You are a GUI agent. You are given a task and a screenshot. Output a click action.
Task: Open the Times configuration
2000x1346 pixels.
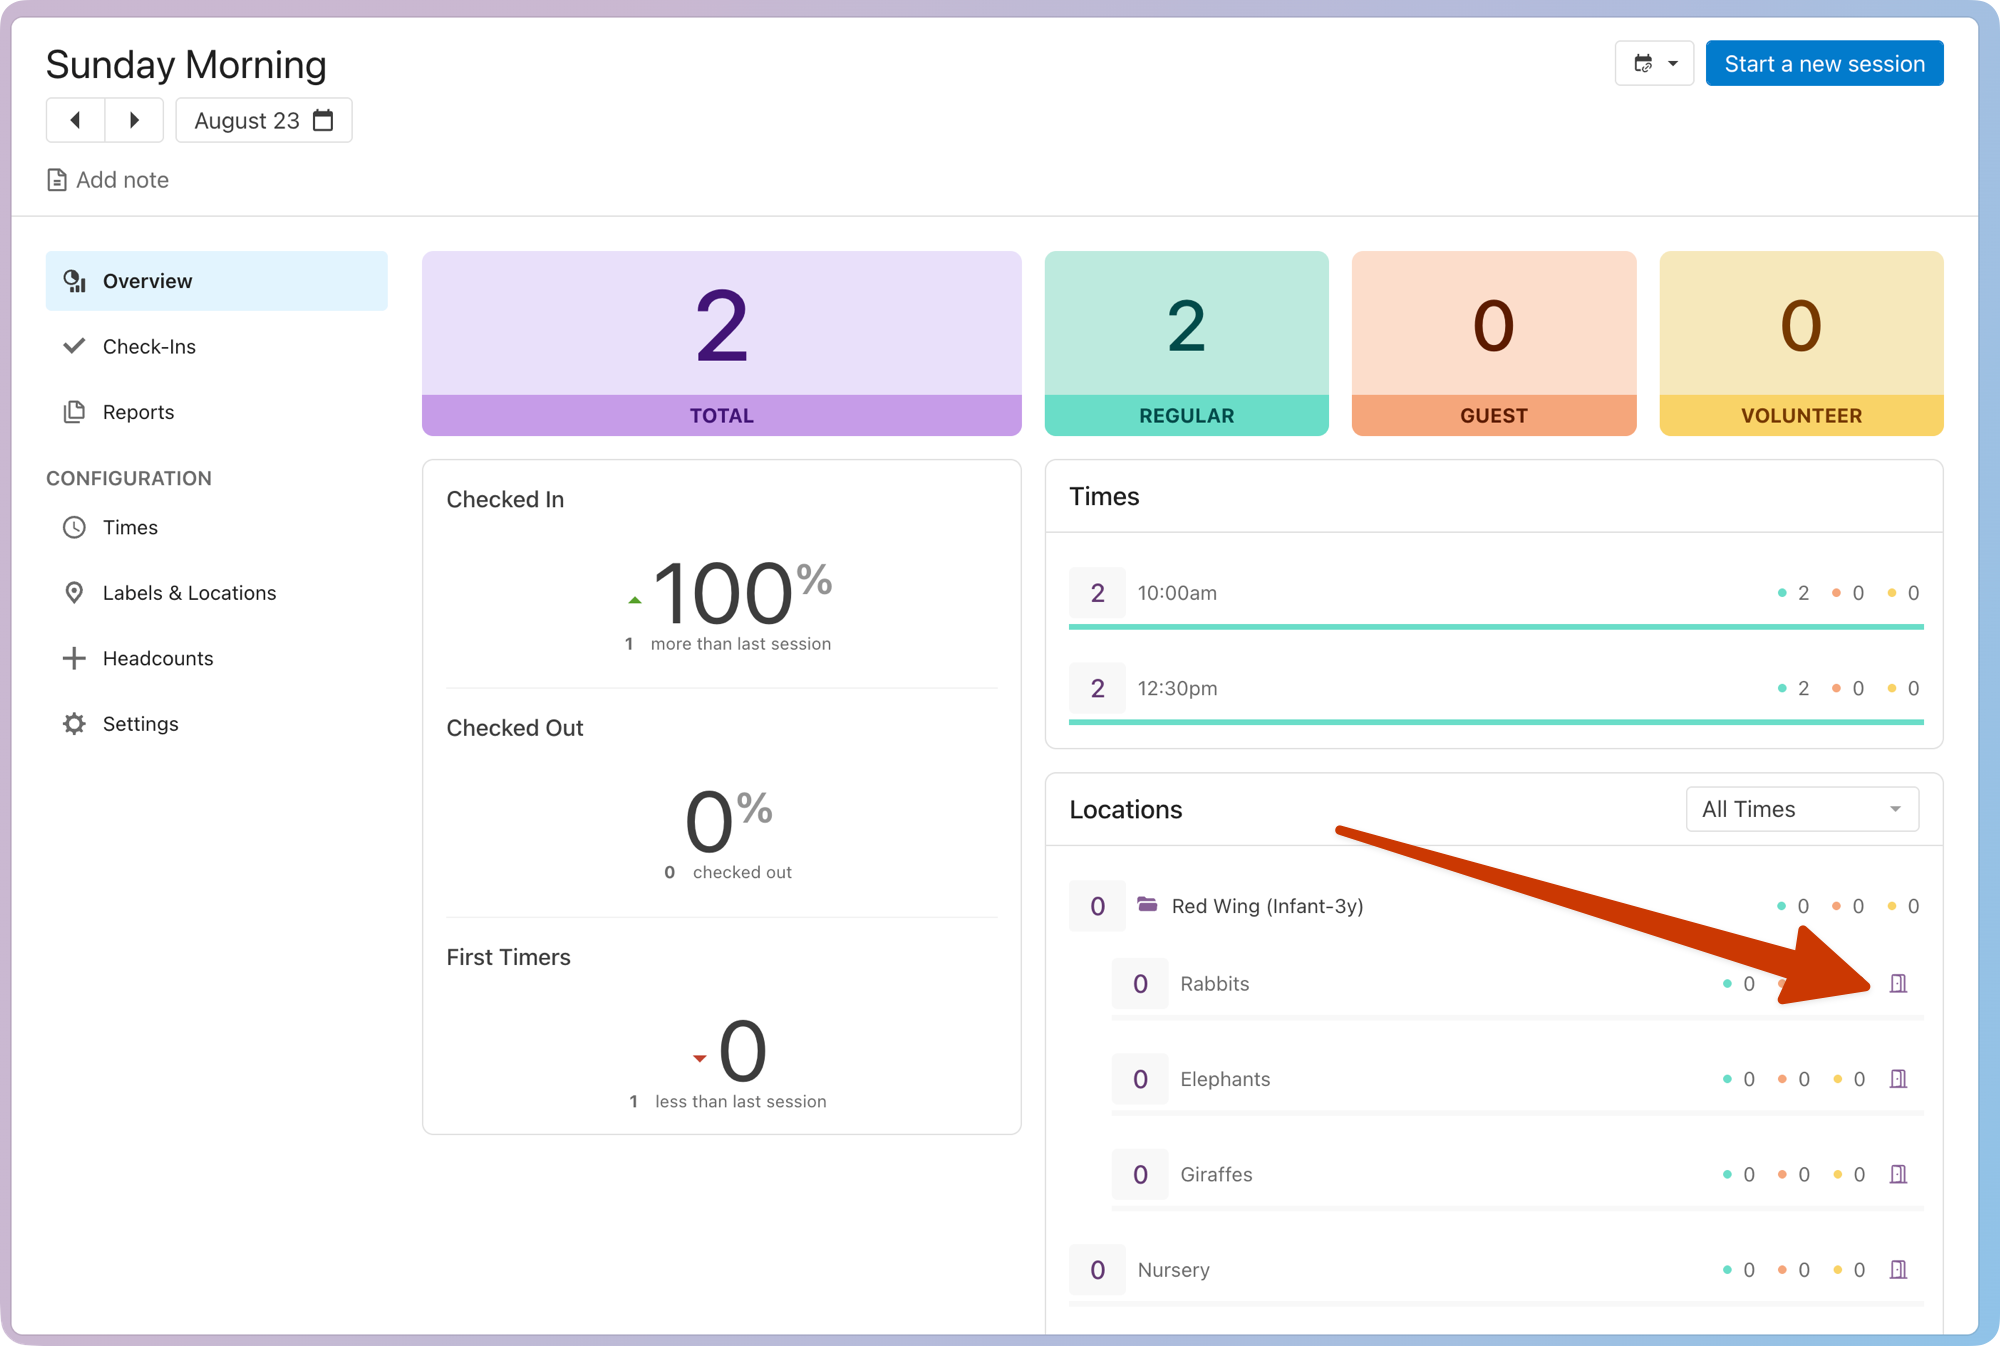point(217,527)
